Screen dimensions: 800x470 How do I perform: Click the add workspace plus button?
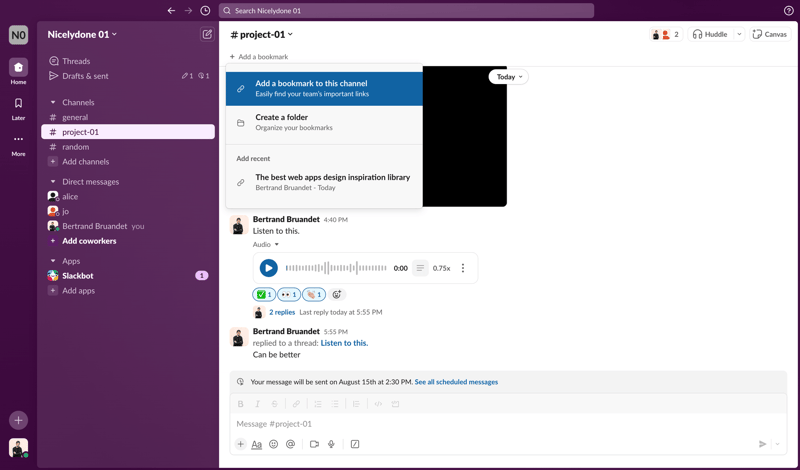coord(18,420)
